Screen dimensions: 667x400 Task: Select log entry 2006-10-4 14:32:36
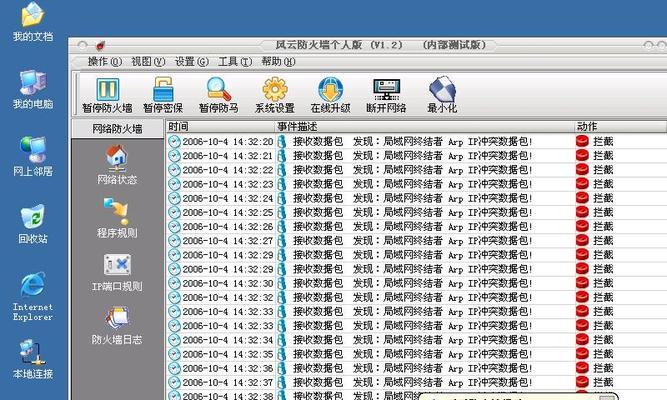coord(416,368)
